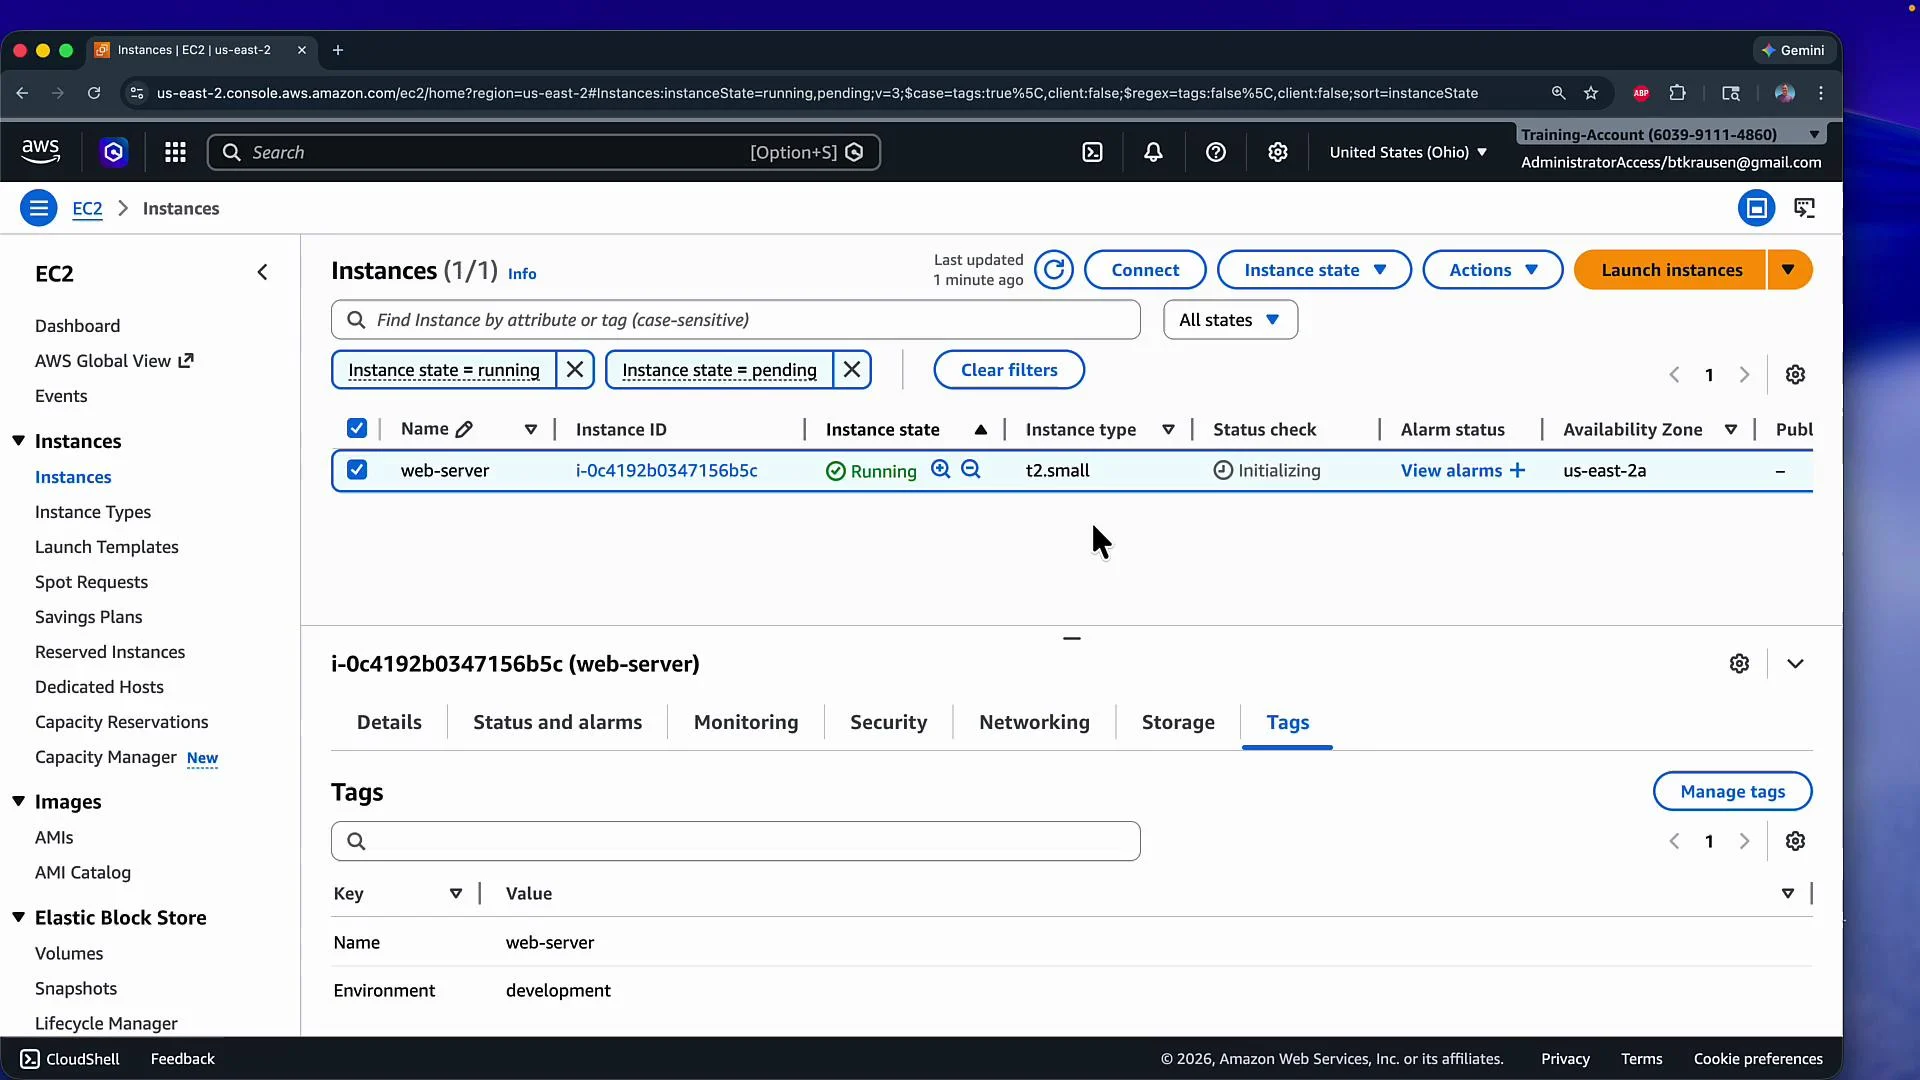
Task: Switch to the Storage tab
Action: tap(1178, 722)
